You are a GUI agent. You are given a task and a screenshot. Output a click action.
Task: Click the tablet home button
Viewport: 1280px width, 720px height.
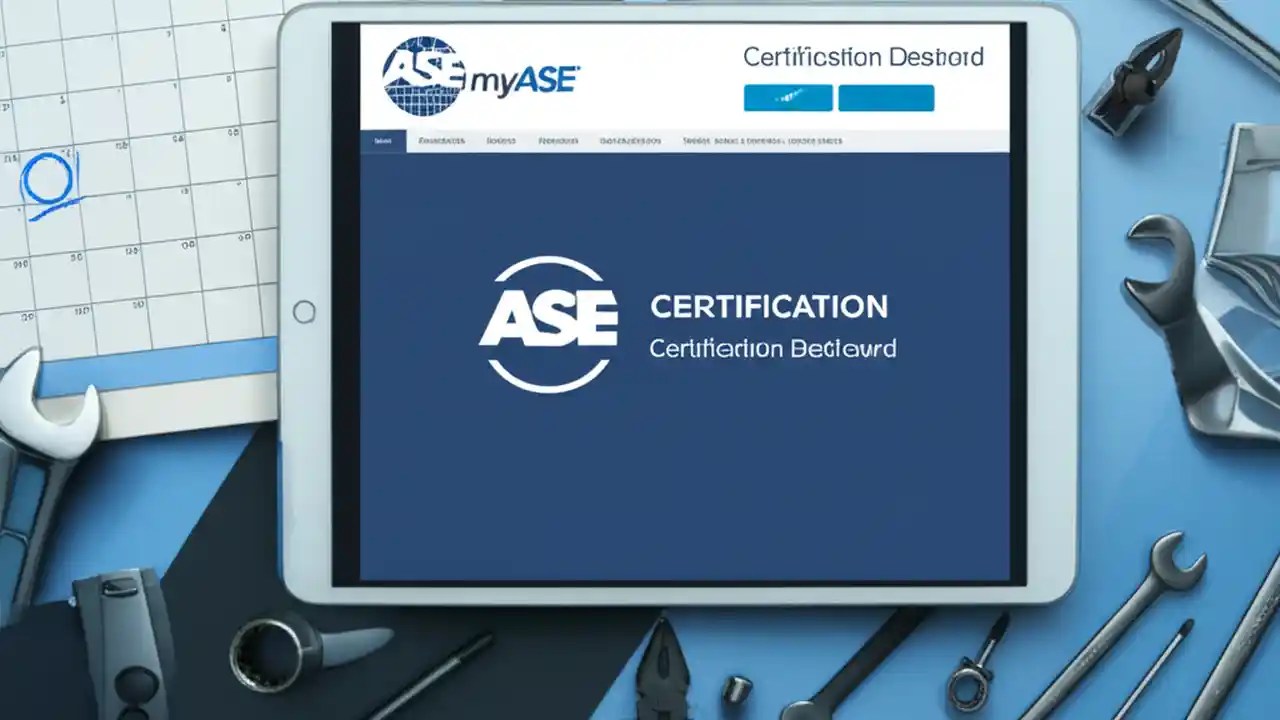coord(305,310)
